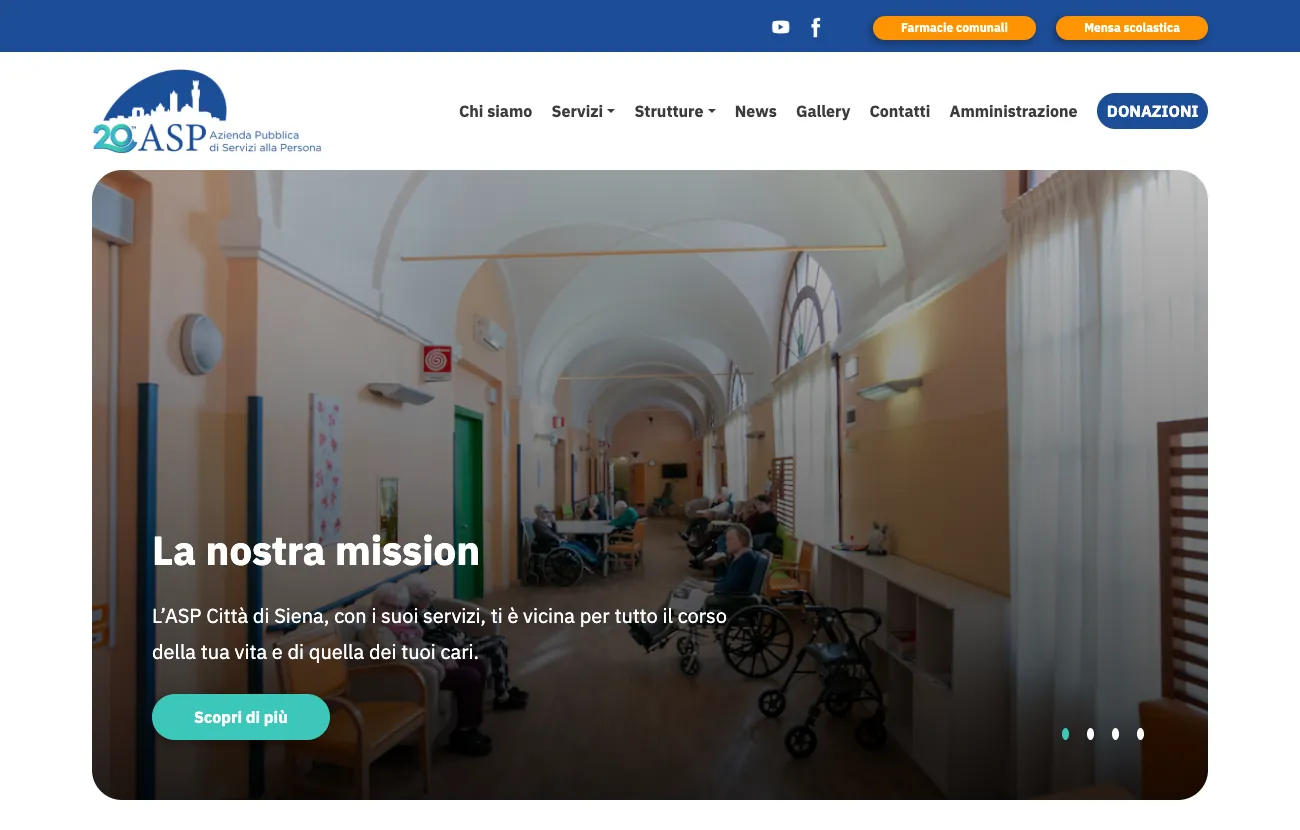This screenshot has height=830, width=1300.
Task: Open Amministrazione menu item
Action: click(x=1013, y=111)
